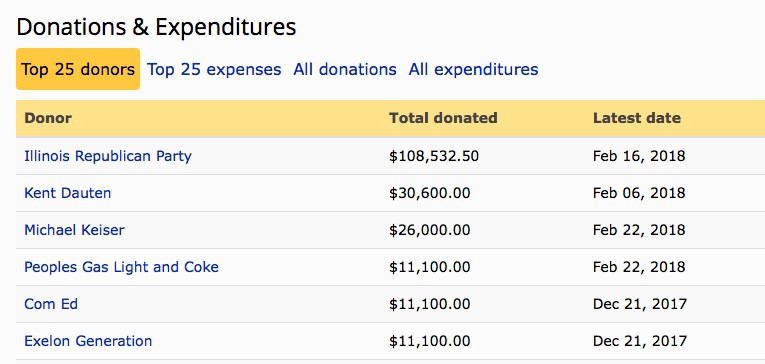
Task: Click the Donor column header
Action: 48,118
